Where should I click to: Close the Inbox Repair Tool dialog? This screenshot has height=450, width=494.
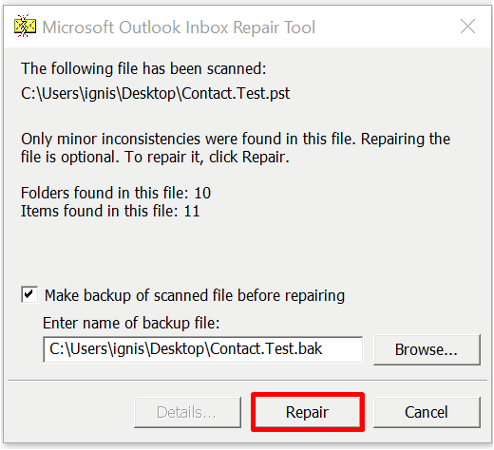[x=467, y=26]
